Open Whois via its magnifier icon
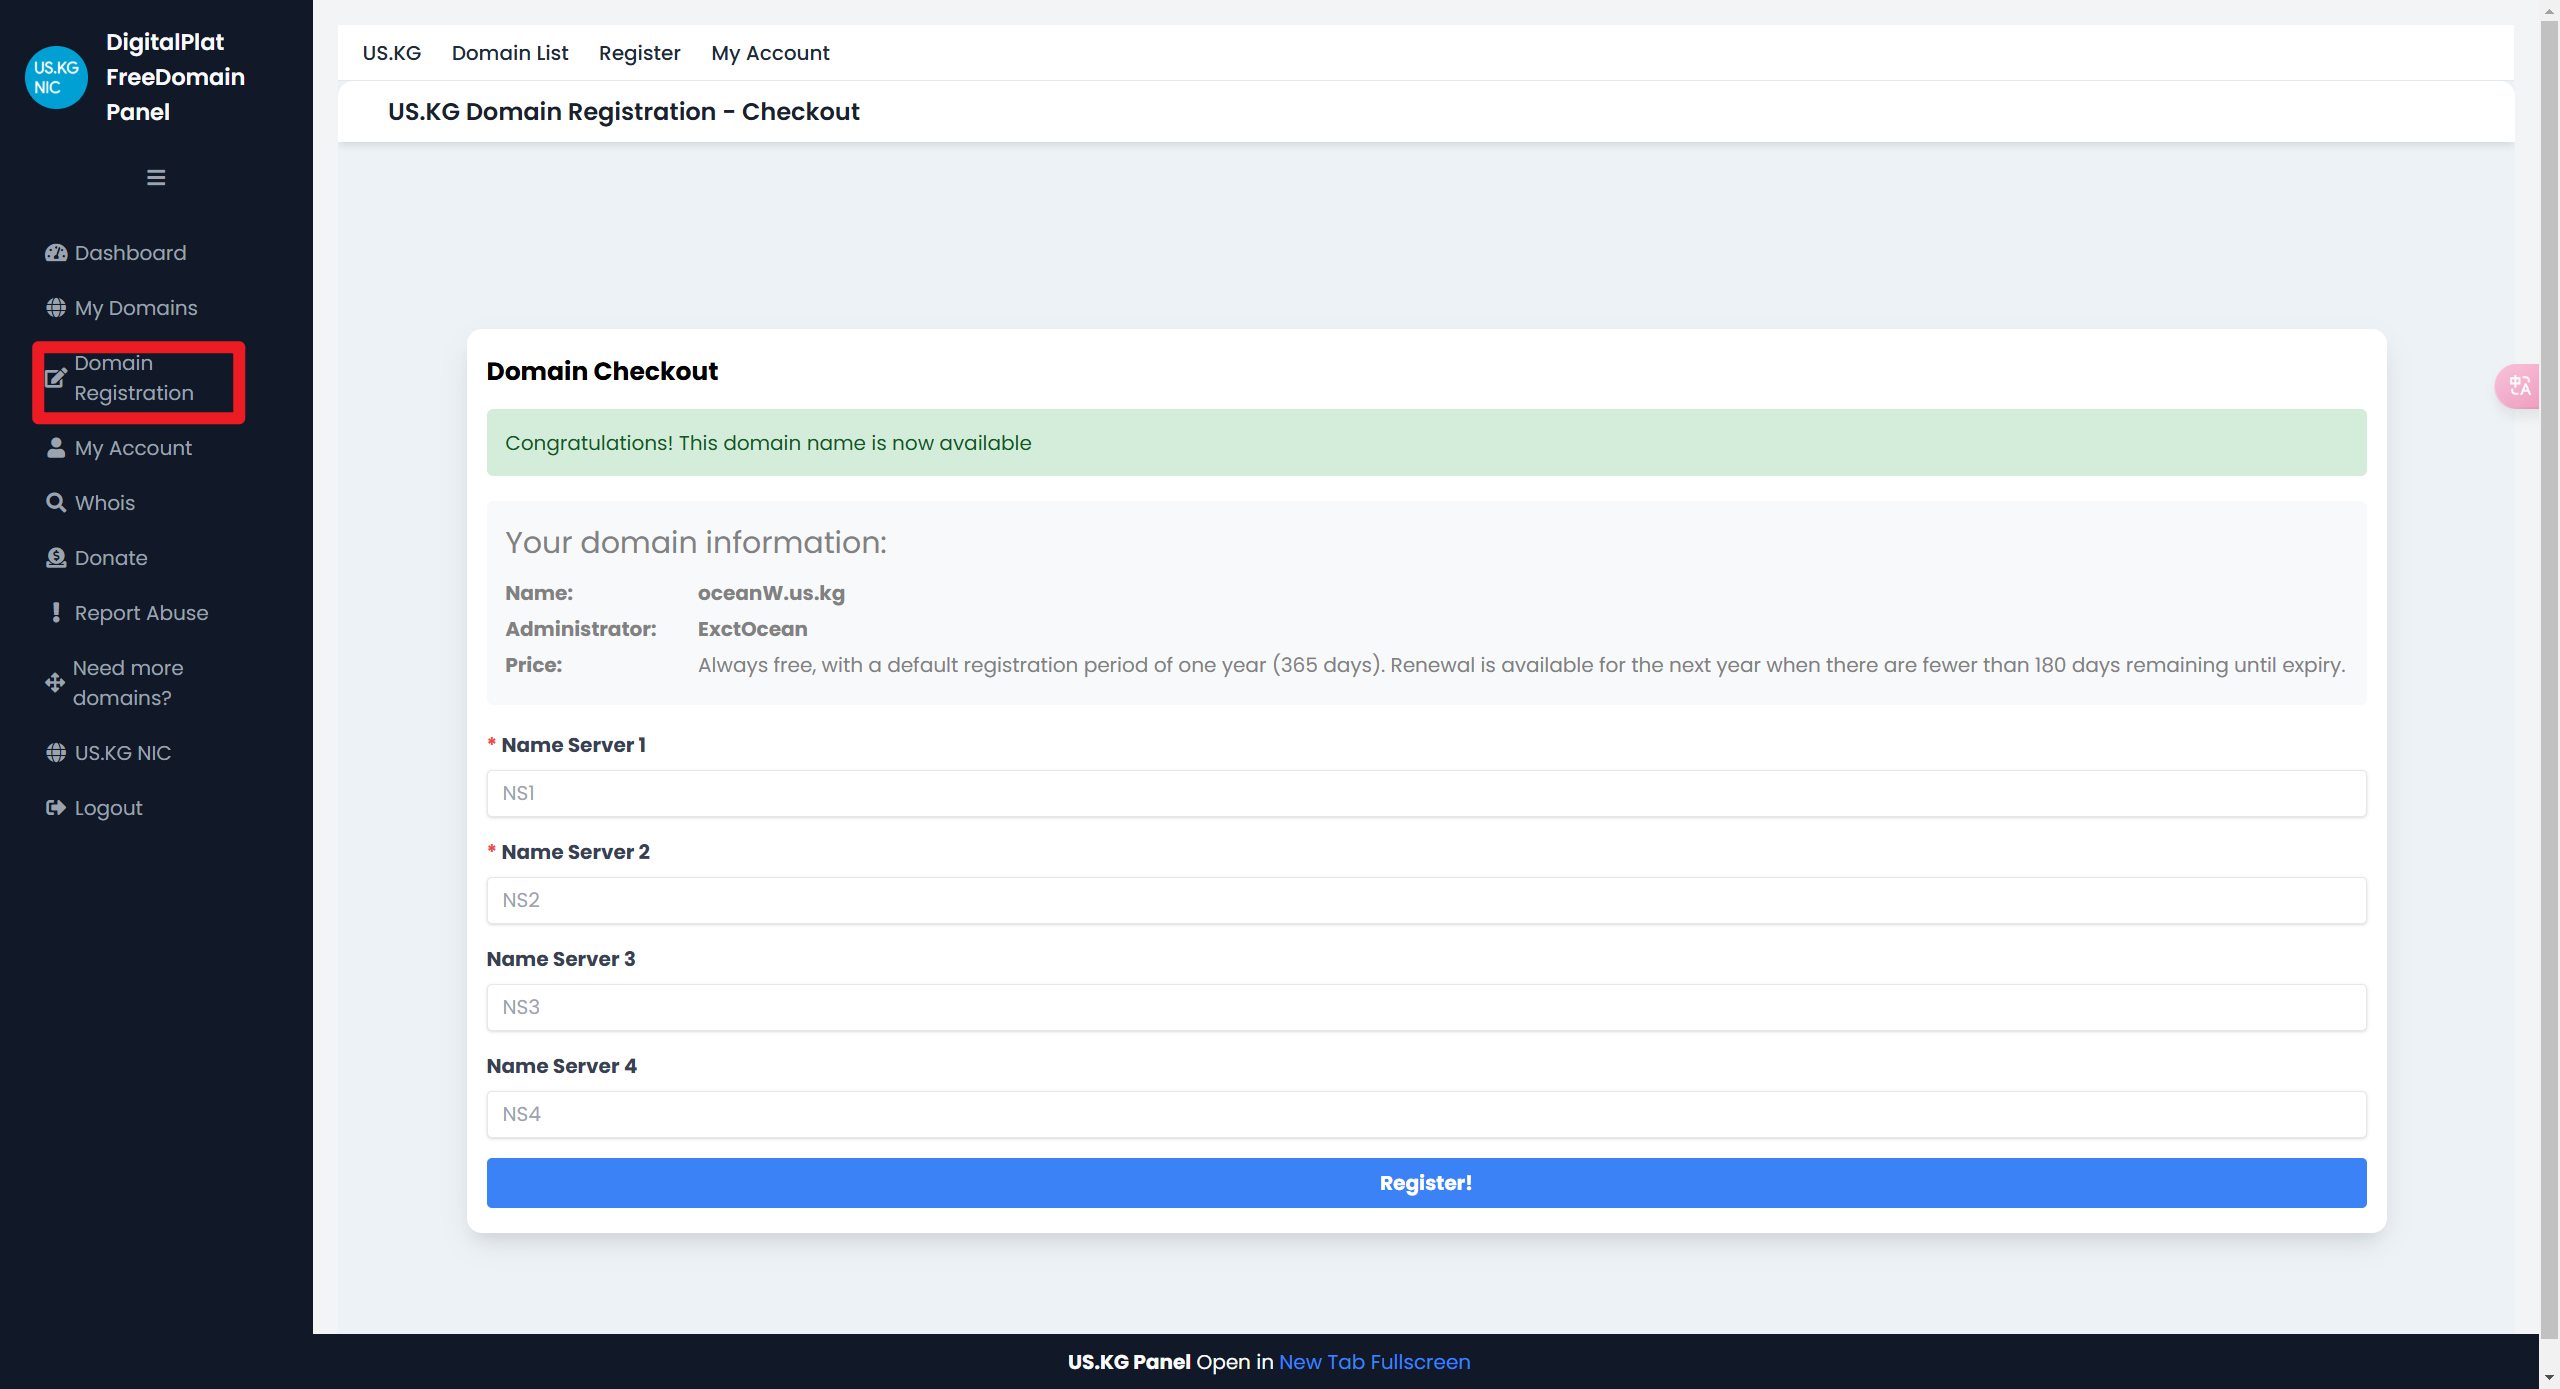The image size is (2560, 1389). pos(56,503)
